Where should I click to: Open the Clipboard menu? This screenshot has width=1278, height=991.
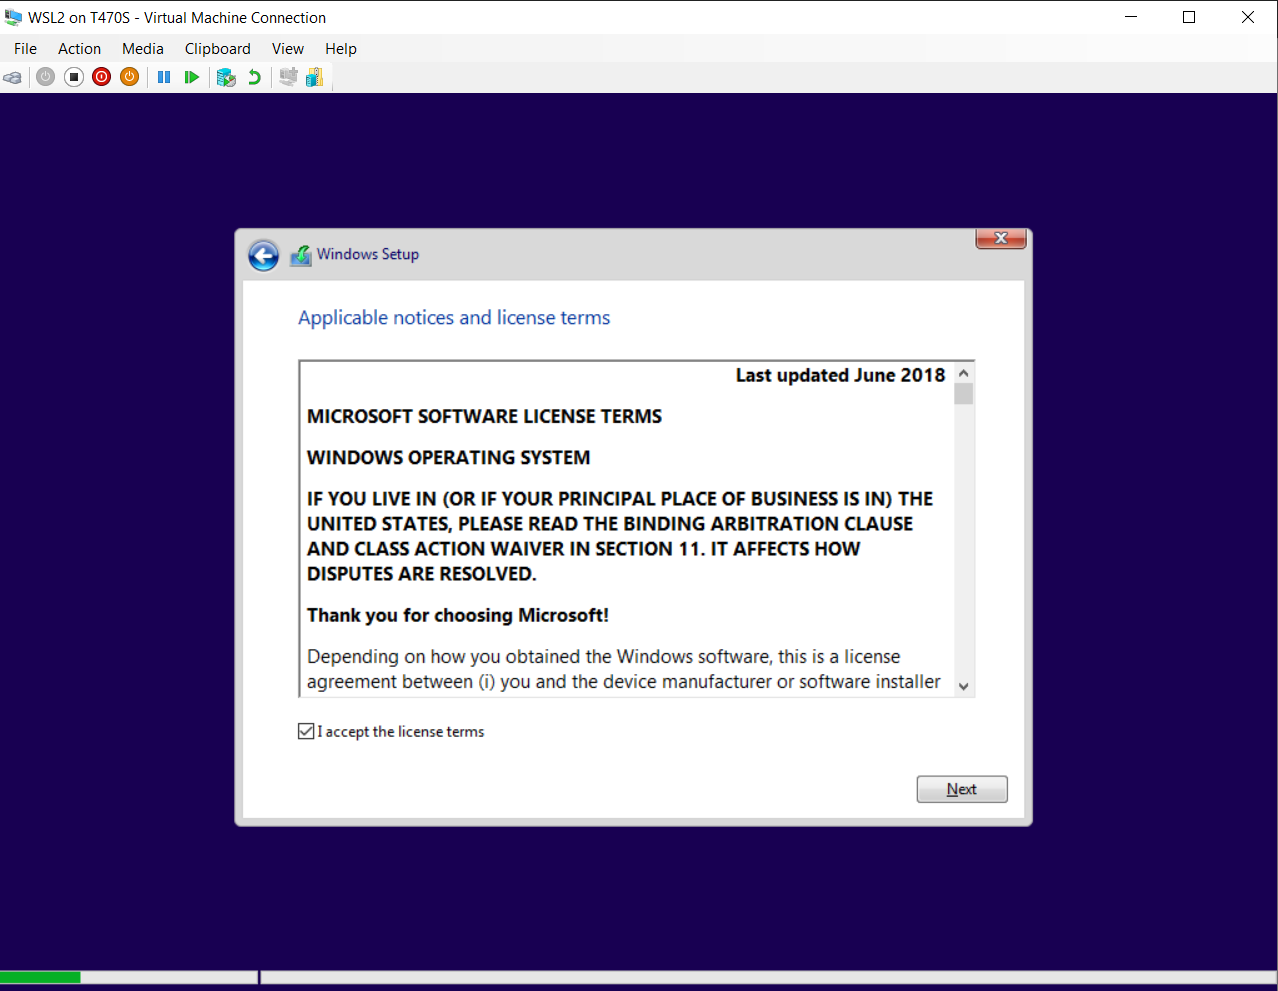(x=217, y=48)
